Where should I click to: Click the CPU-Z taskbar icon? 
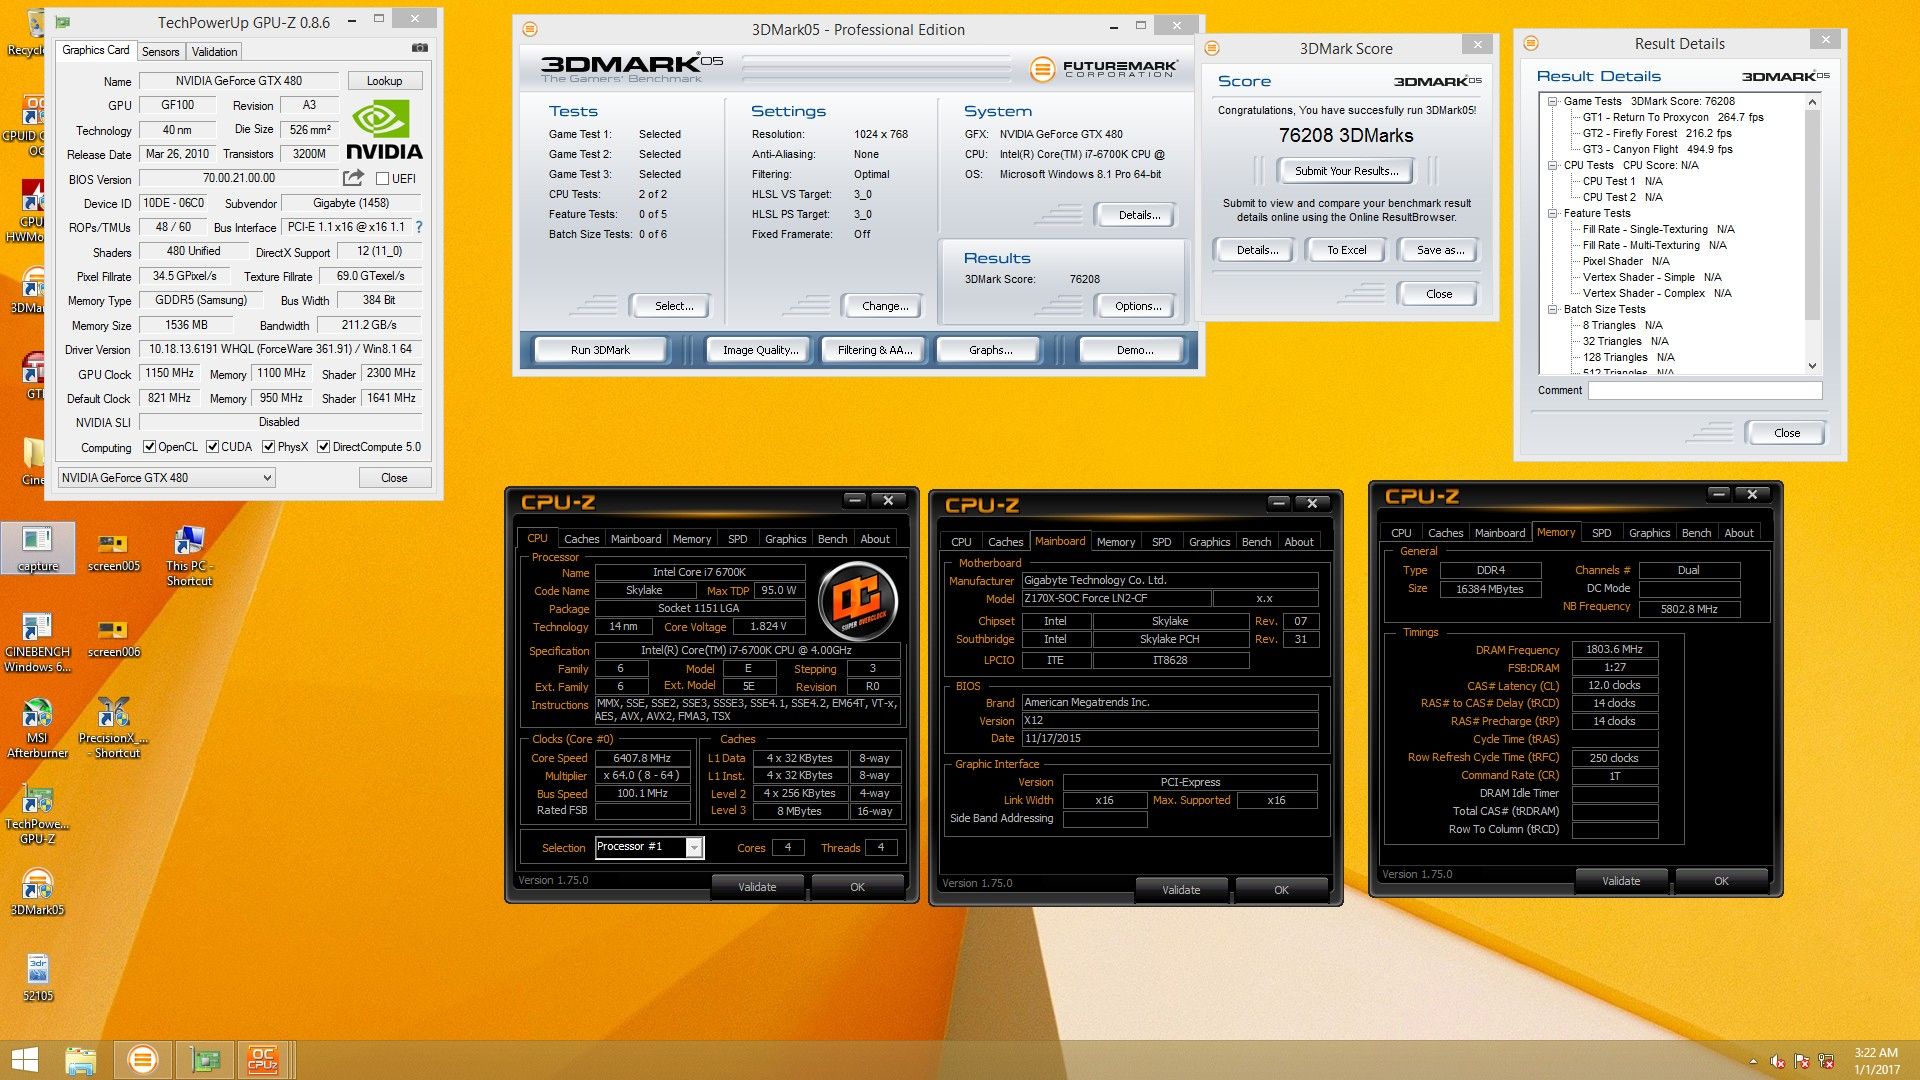tap(263, 1060)
